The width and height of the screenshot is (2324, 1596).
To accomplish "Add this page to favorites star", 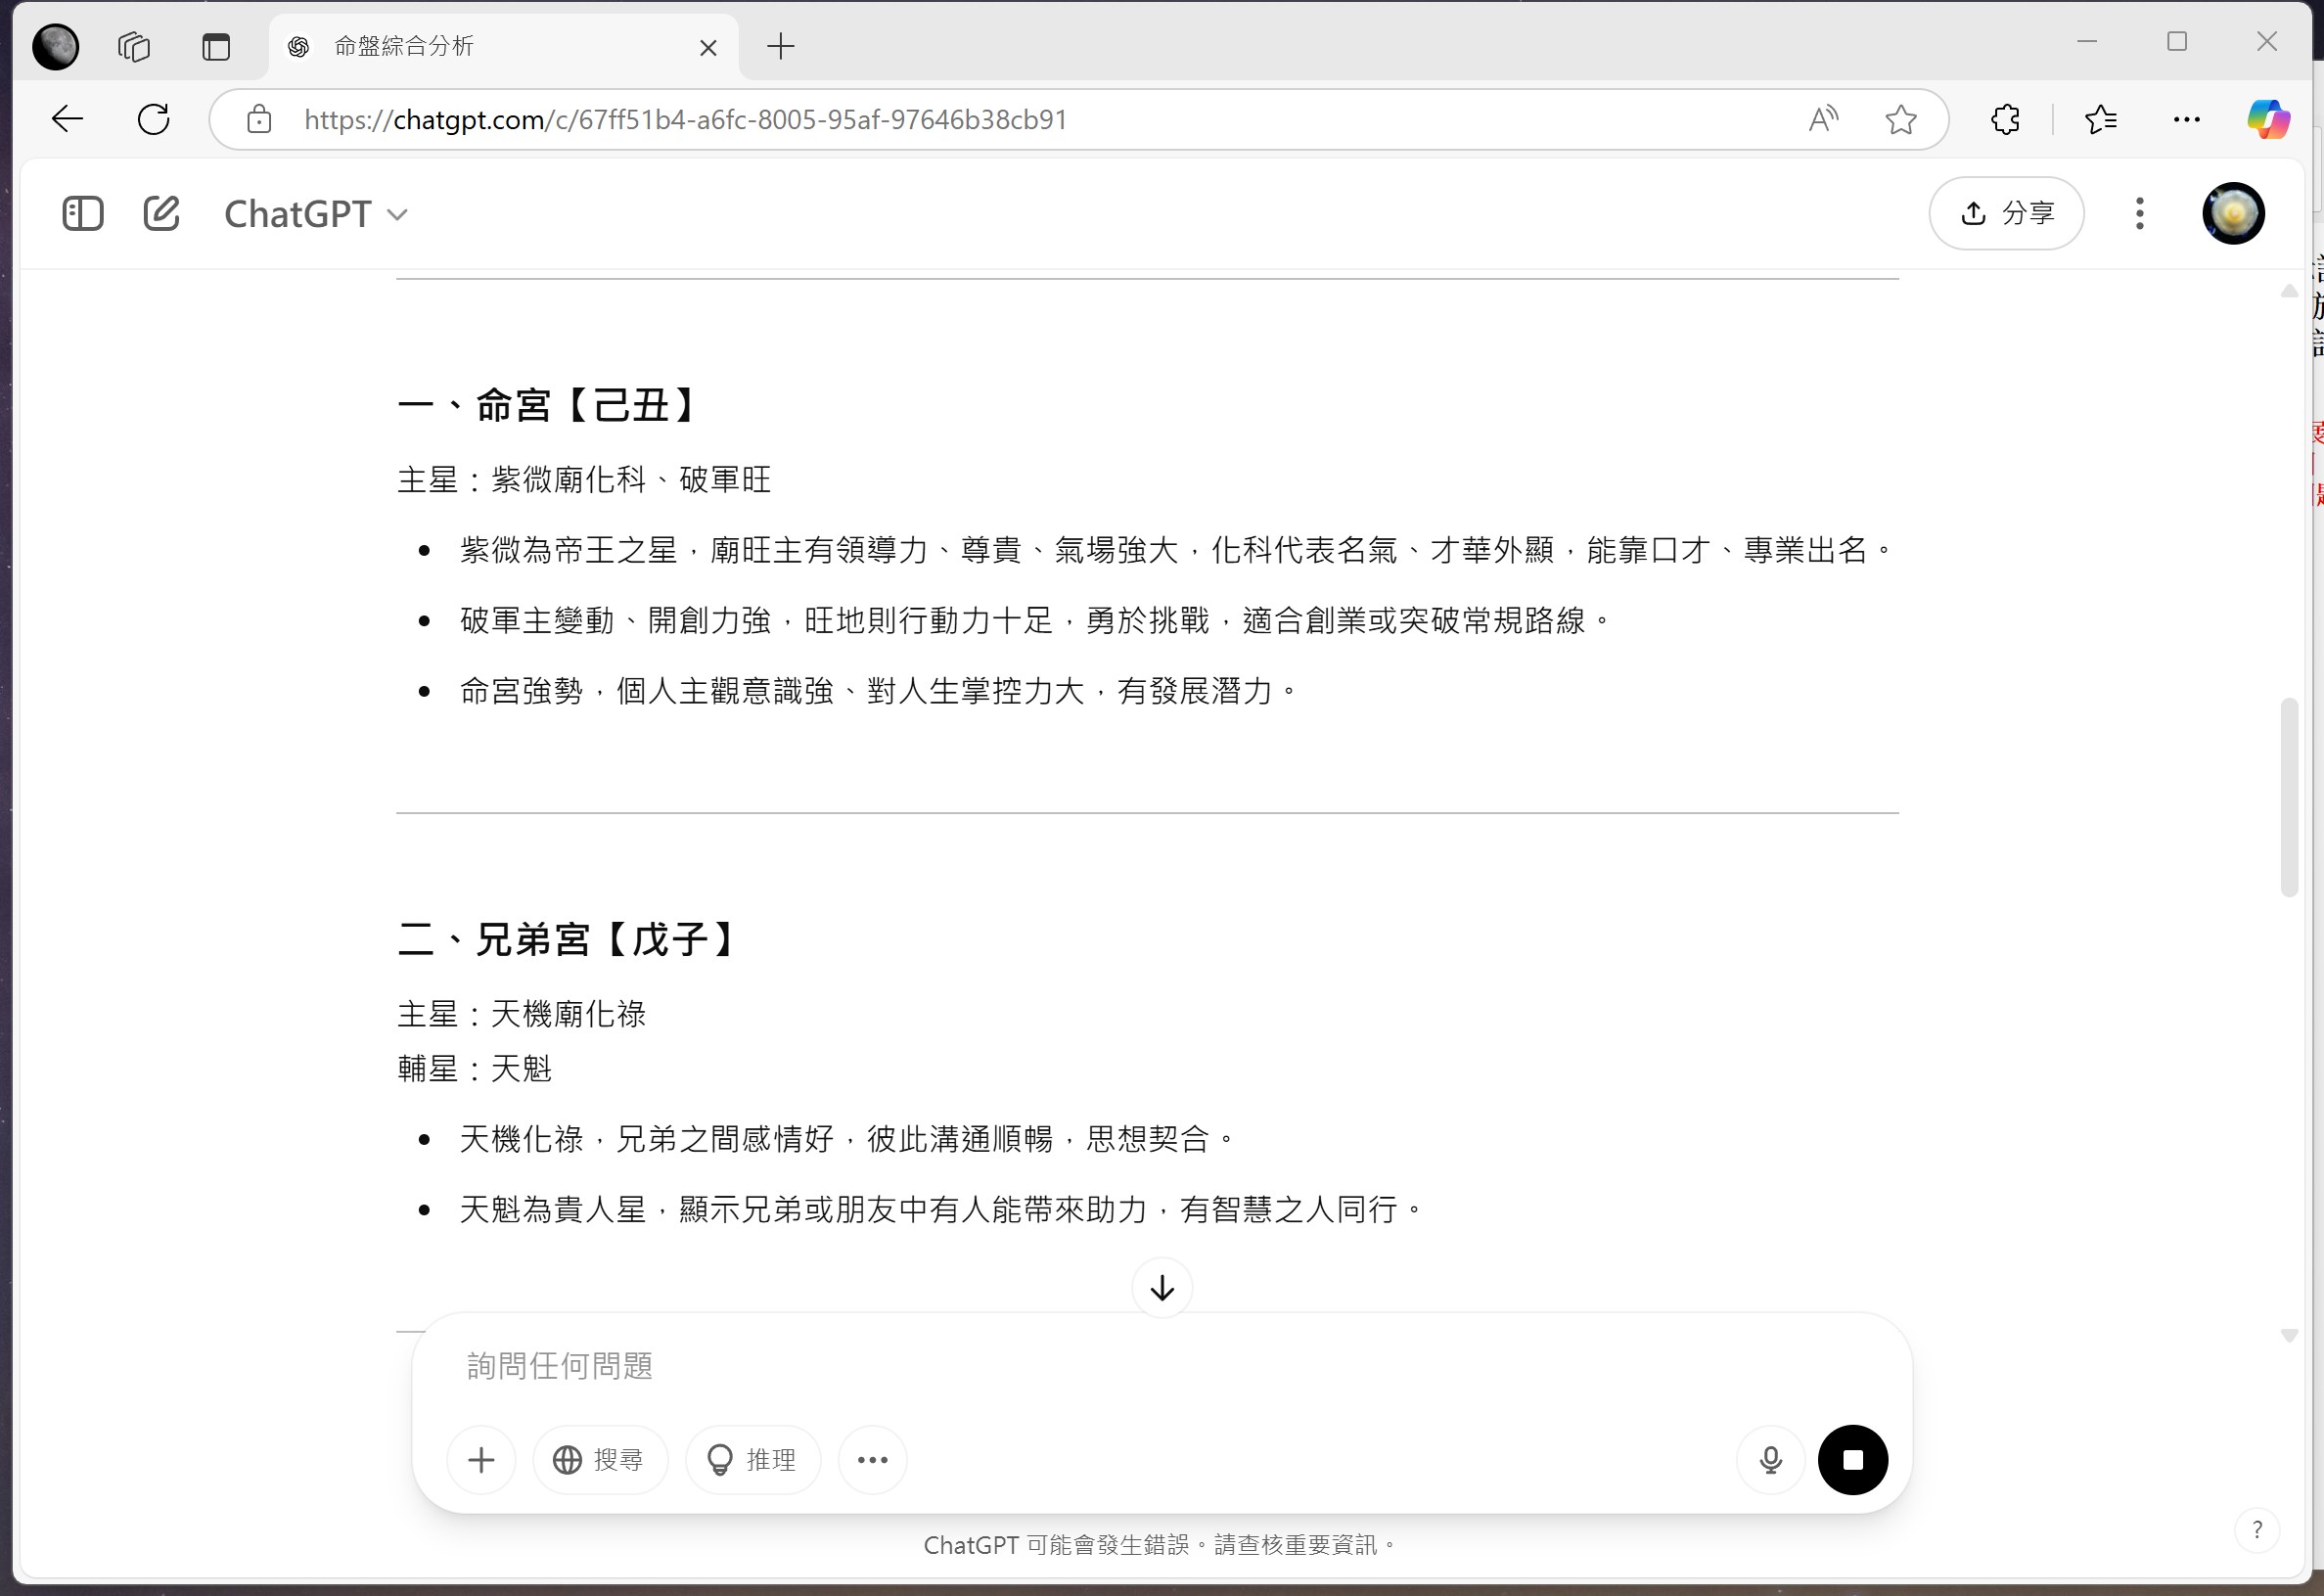I will pos(1900,120).
